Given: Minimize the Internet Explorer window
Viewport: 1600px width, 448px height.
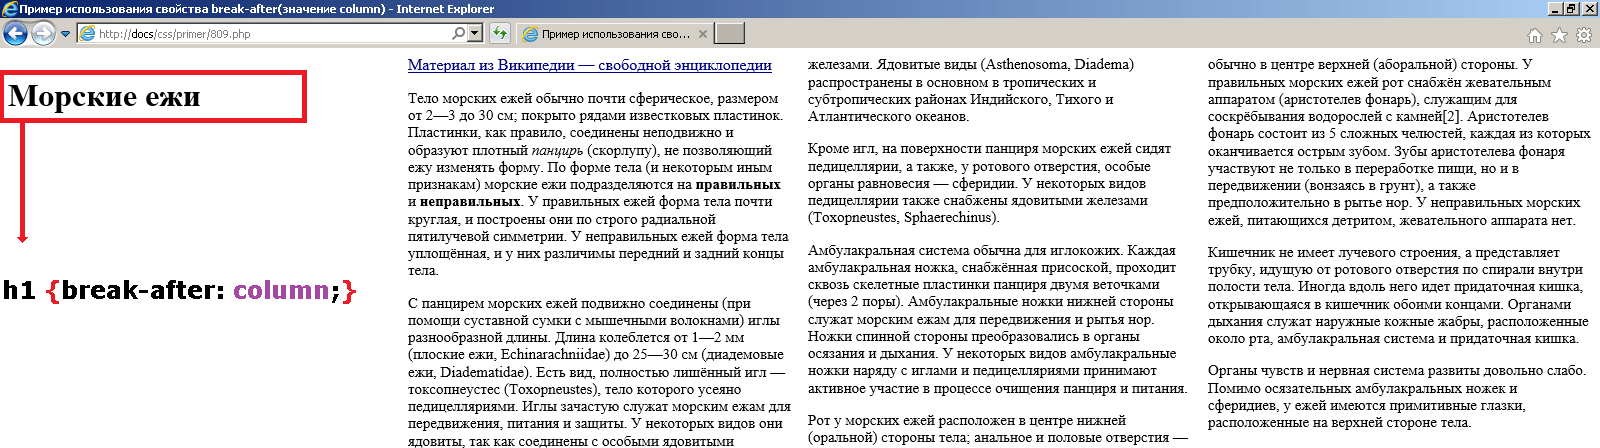Looking at the screenshot, I should pos(1554,9).
